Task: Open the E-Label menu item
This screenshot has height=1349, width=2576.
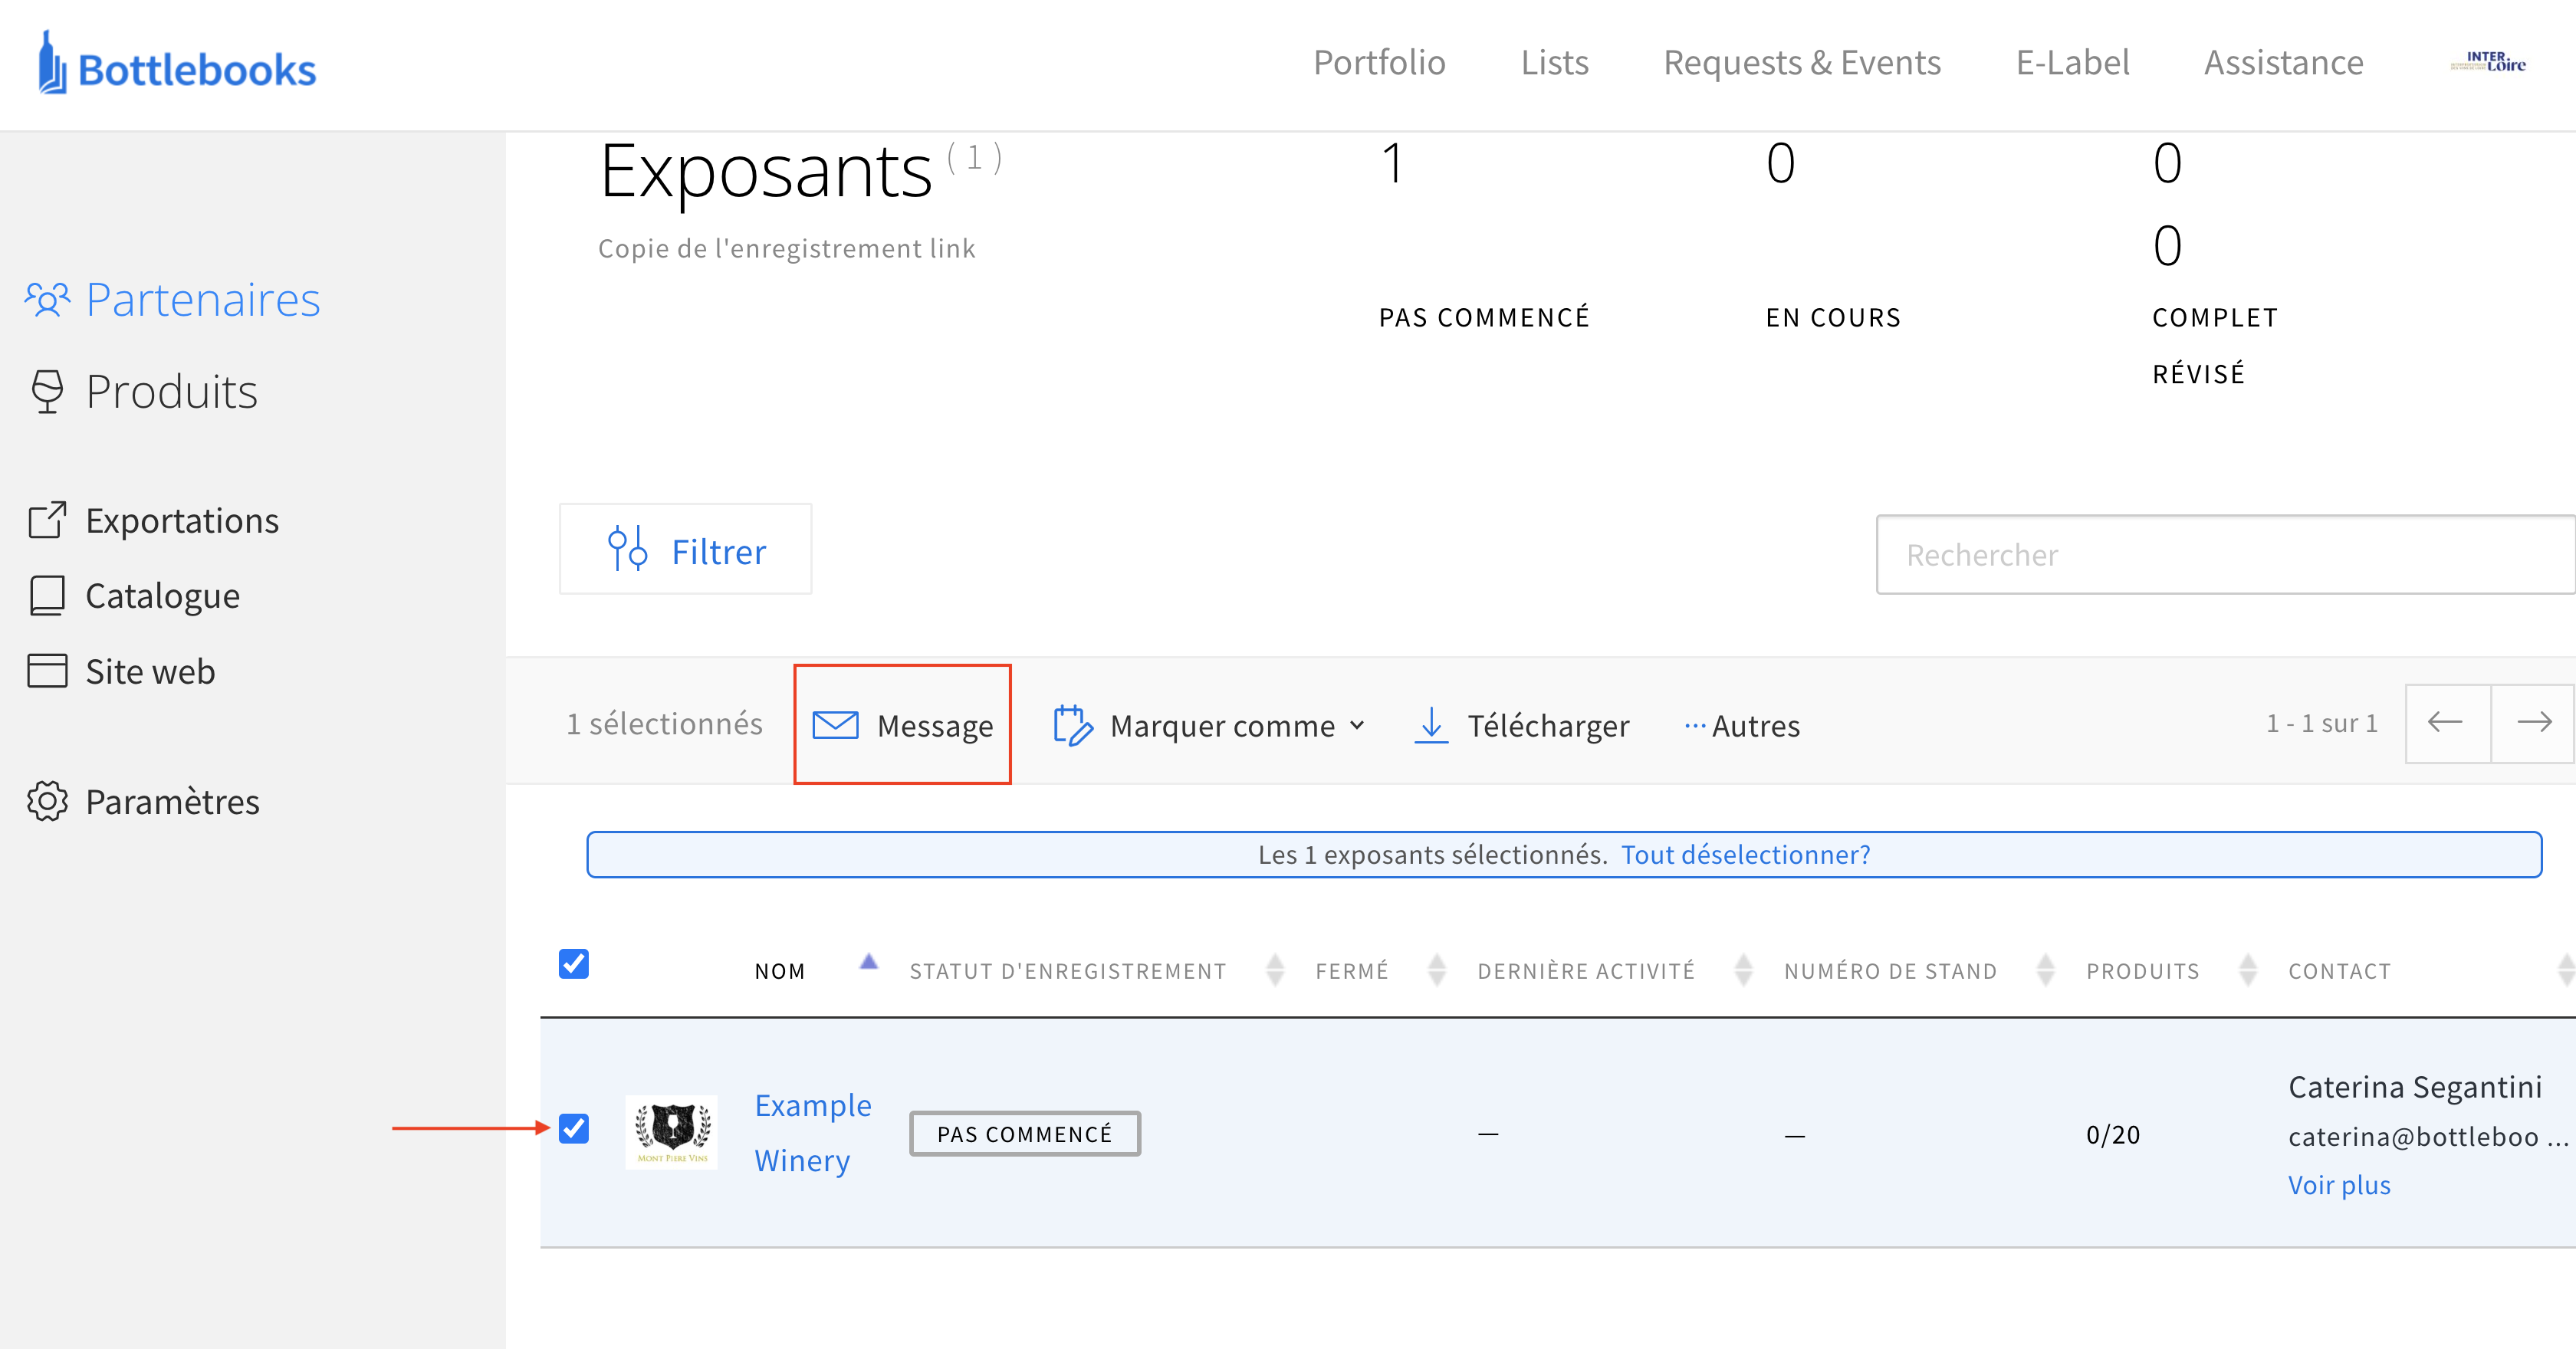Action: [2072, 62]
